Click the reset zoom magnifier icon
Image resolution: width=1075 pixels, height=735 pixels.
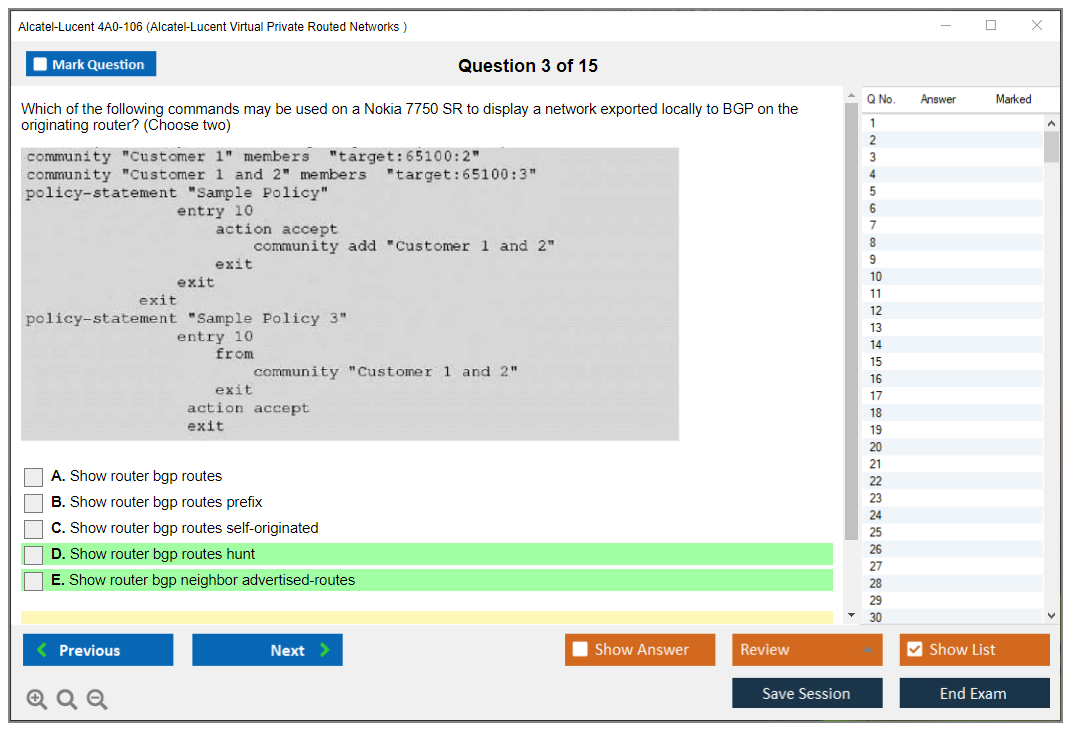[67, 700]
